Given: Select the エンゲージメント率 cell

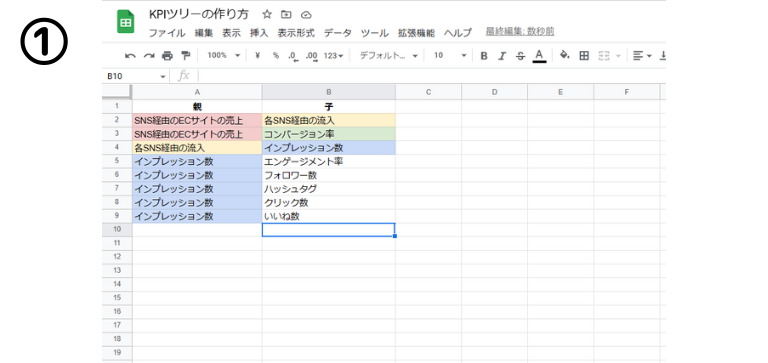Looking at the screenshot, I should click(329, 161).
